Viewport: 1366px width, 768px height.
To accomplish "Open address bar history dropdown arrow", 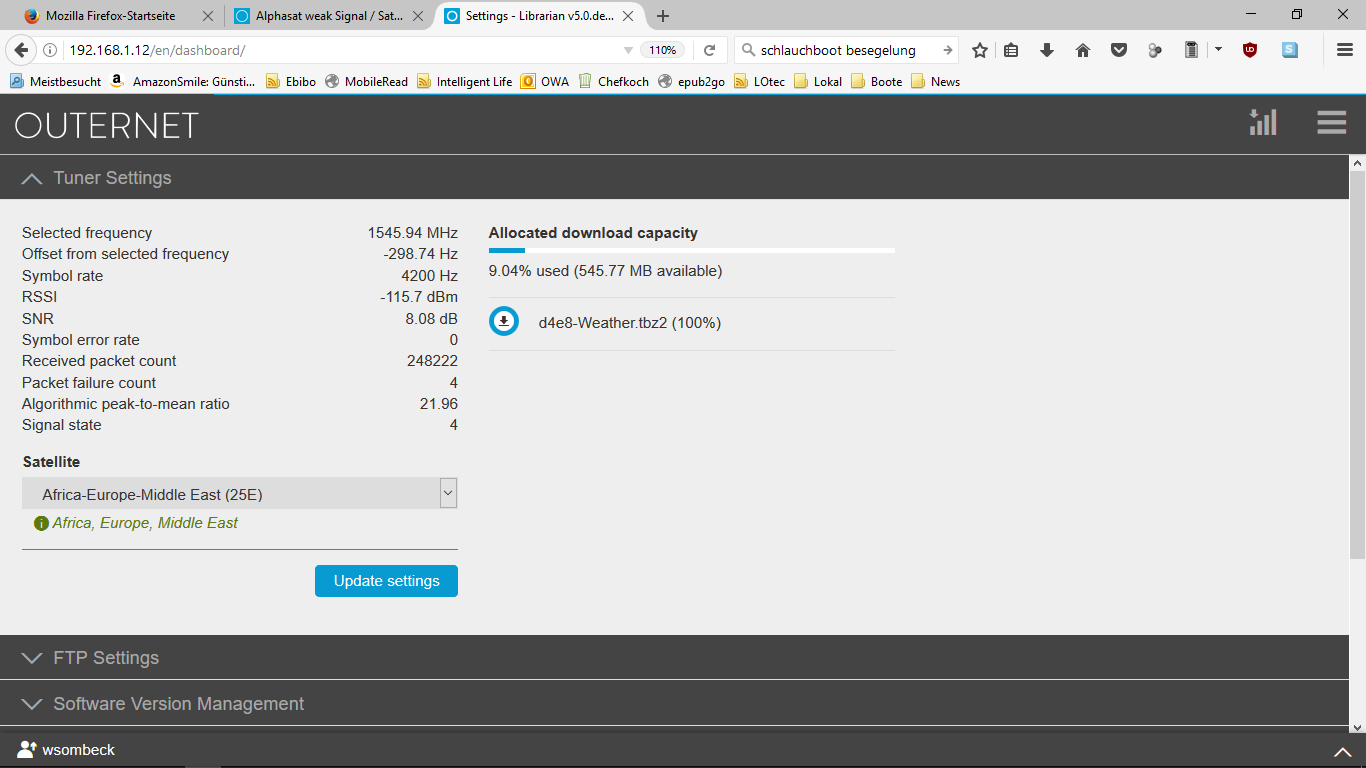I will tap(628, 50).
